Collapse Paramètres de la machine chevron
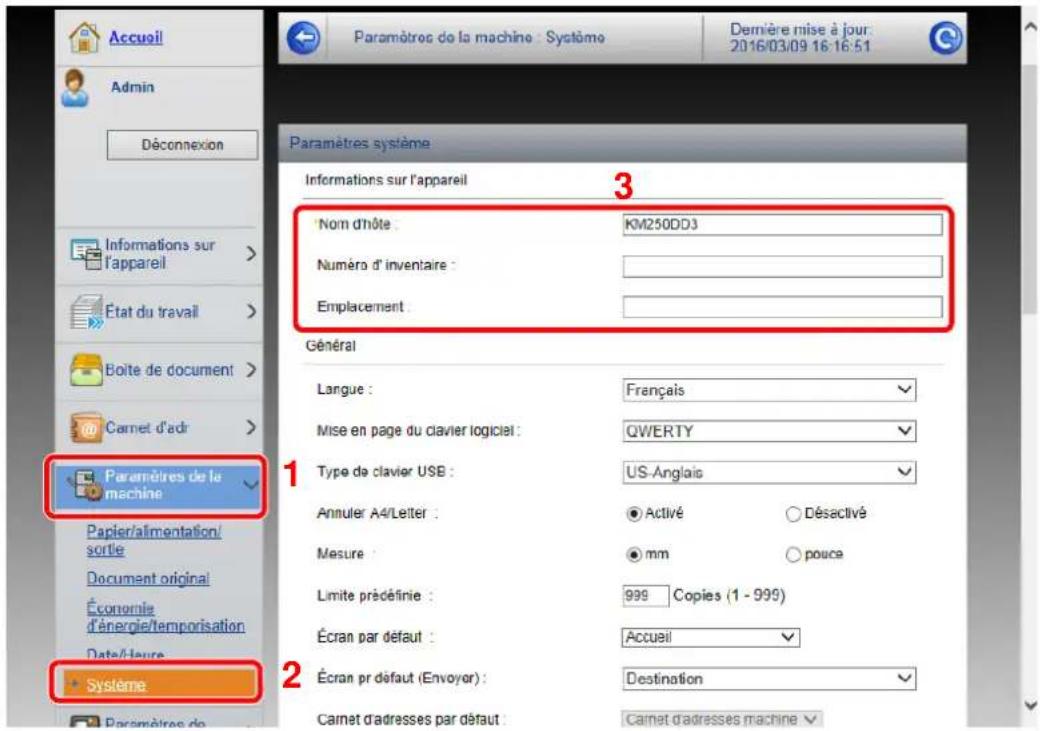The width and height of the screenshot is (1040, 731). tap(251, 485)
